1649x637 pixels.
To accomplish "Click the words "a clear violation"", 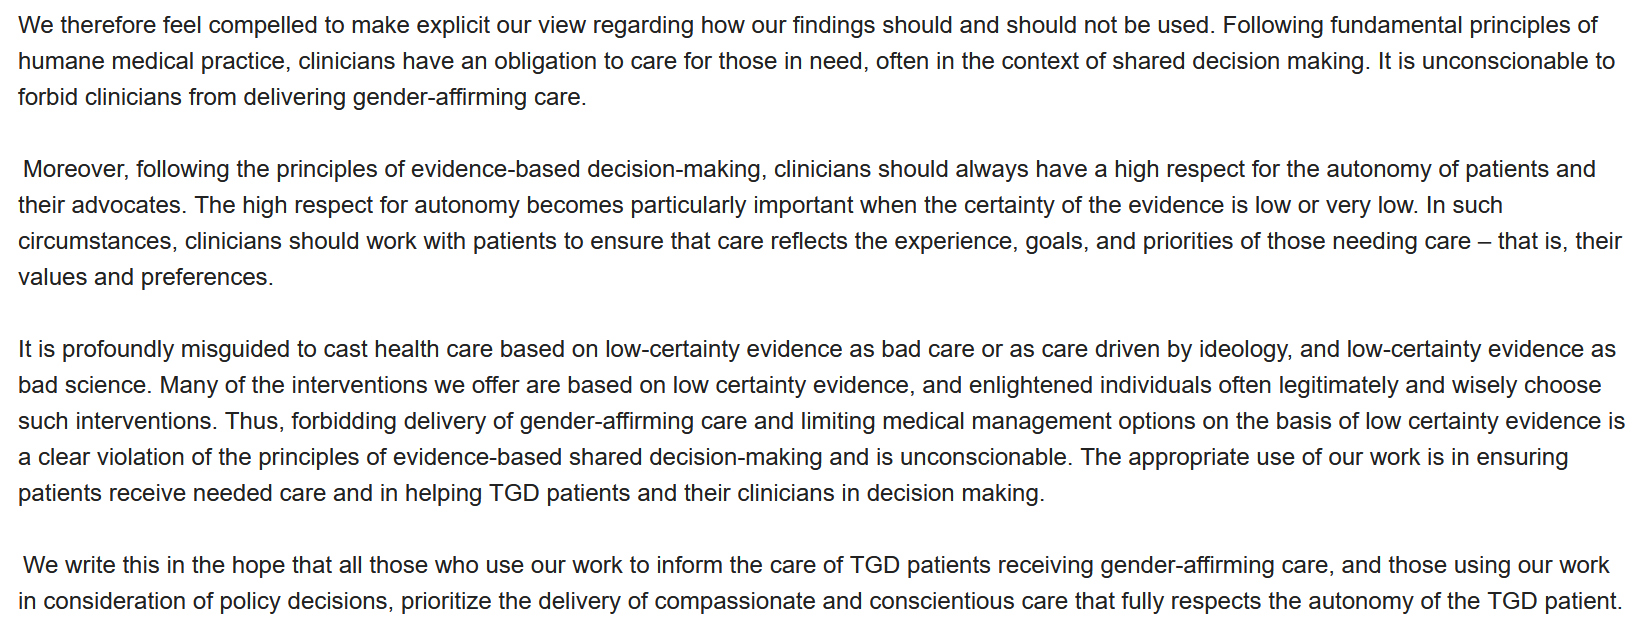I will (x=93, y=457).
